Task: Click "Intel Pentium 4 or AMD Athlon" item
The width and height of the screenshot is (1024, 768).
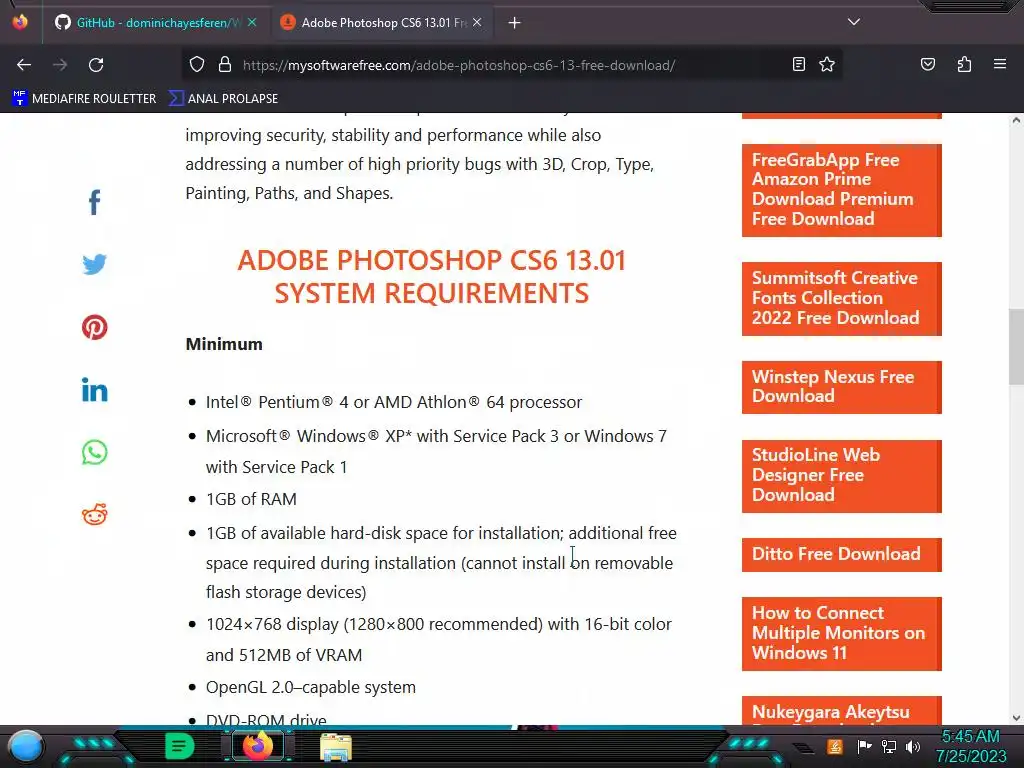Action: [394, 402]
